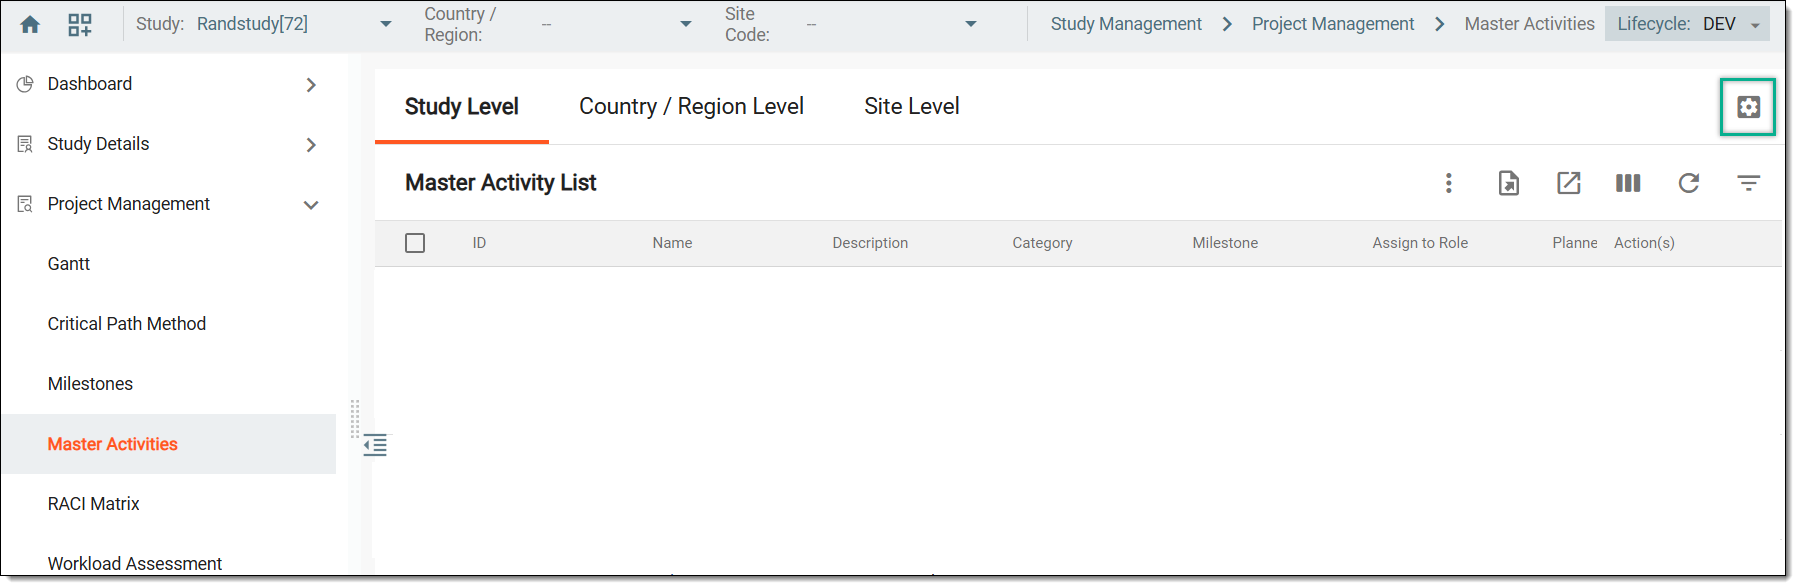
Task: Collapse sidebar with the indent icon
Action: tap(375, 445)
